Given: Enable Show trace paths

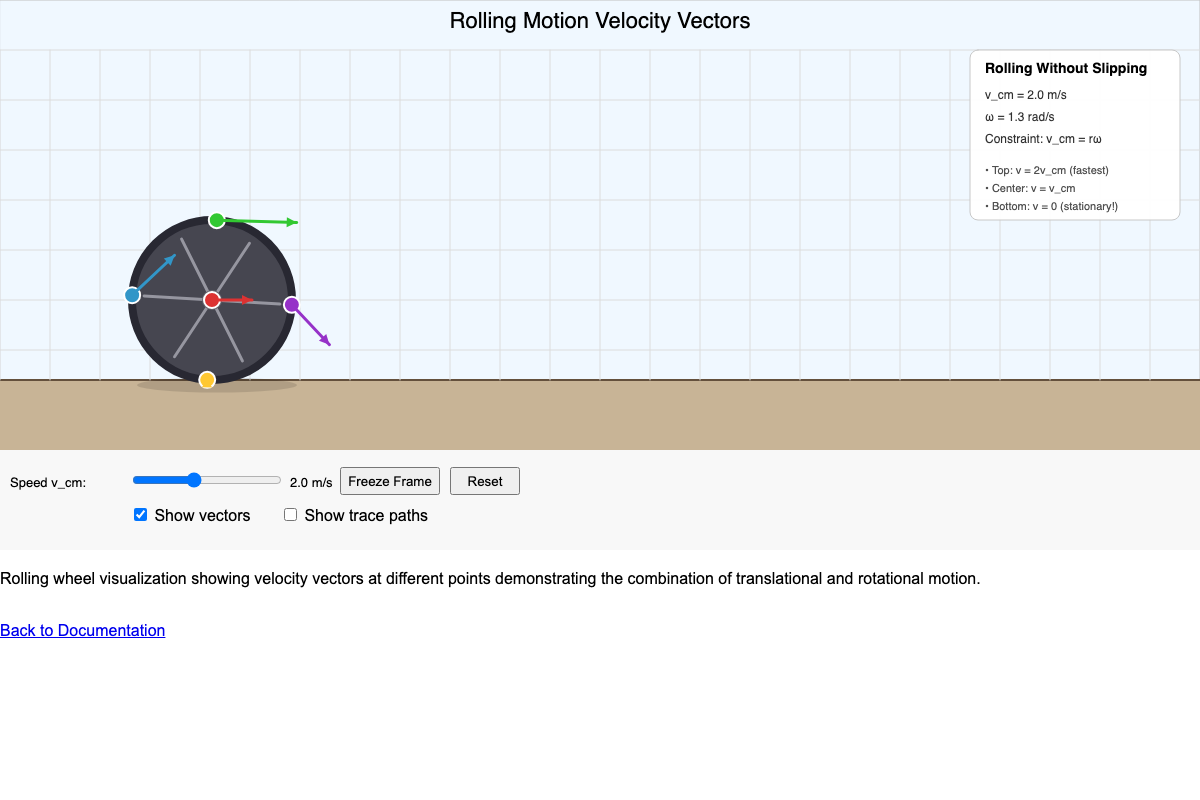Looking at the screenshot, I should pyautogui.click(x=290, y=514).
